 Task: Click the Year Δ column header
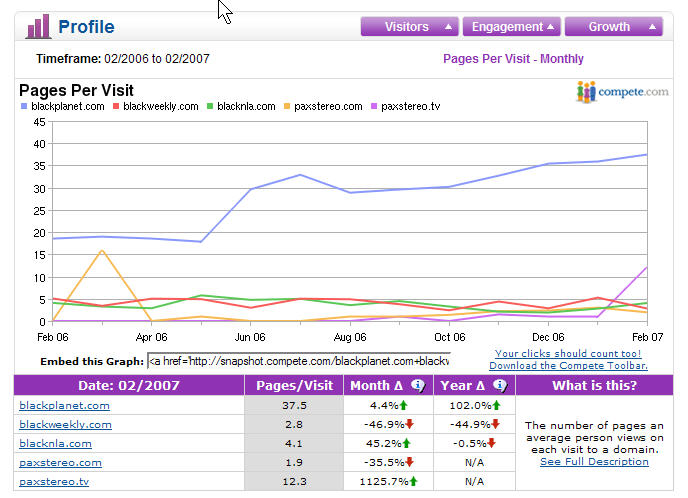(x=474, y=385)
